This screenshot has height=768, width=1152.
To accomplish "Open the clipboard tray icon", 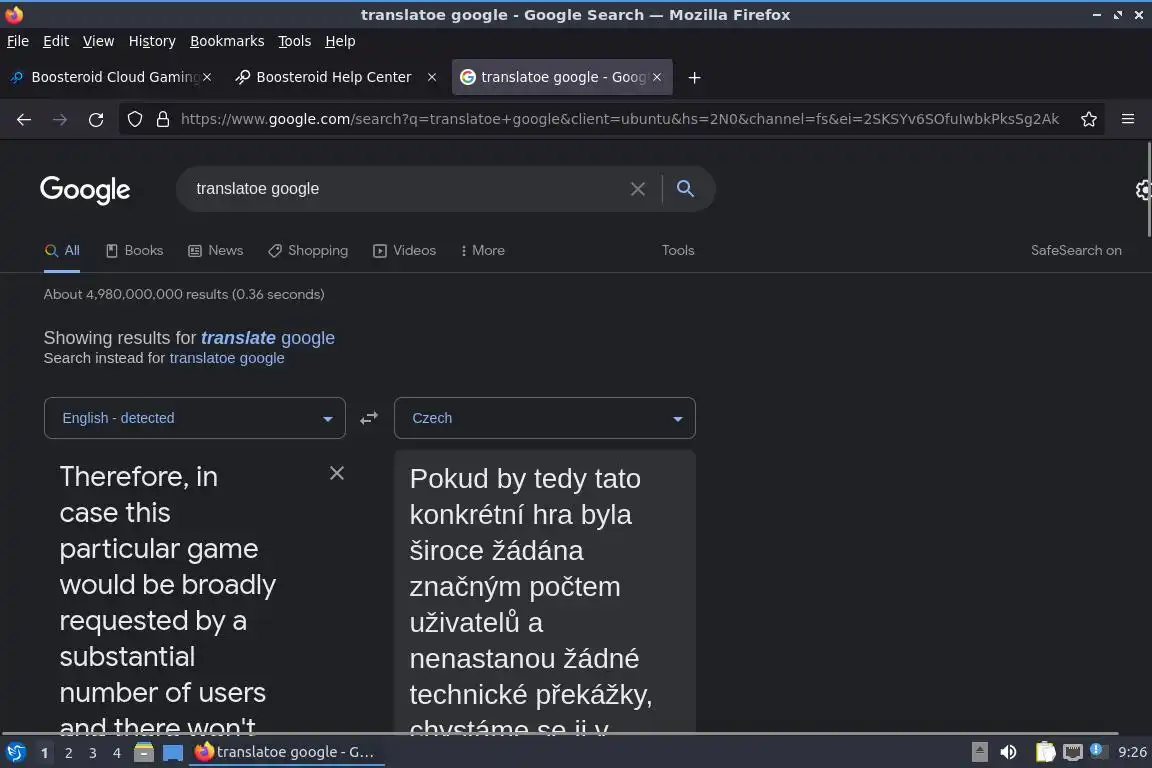I will (x=1045, y=752).
